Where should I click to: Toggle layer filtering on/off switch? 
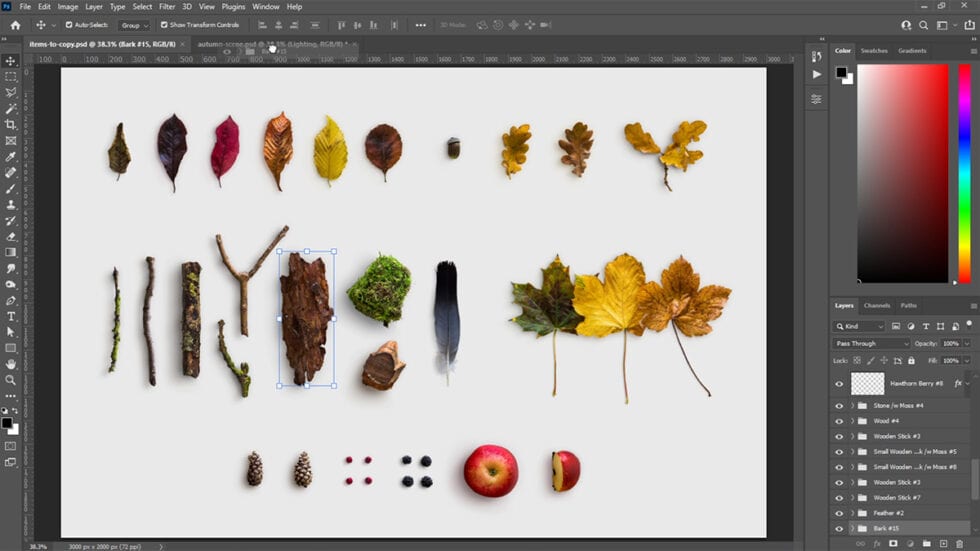click(x=969, y=324)
